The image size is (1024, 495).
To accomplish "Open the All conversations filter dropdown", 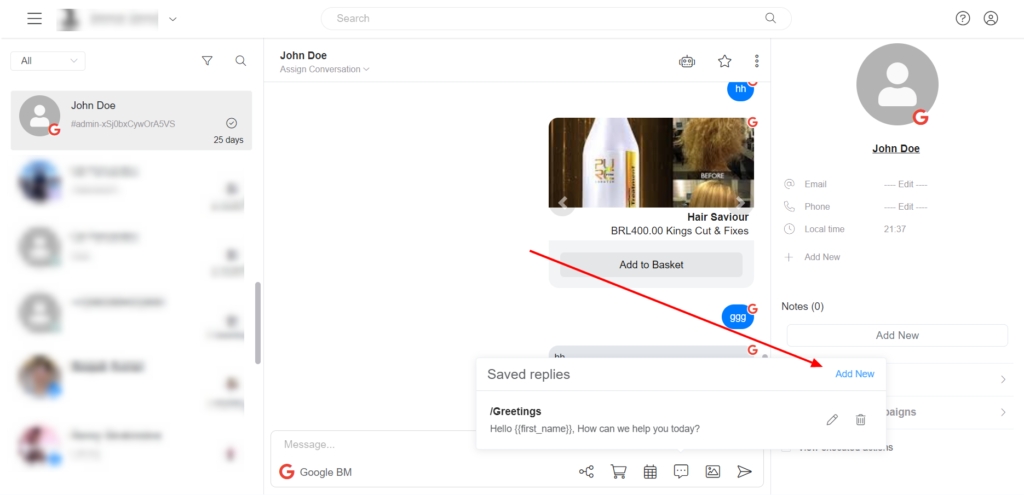I will (x=47, y=61).
